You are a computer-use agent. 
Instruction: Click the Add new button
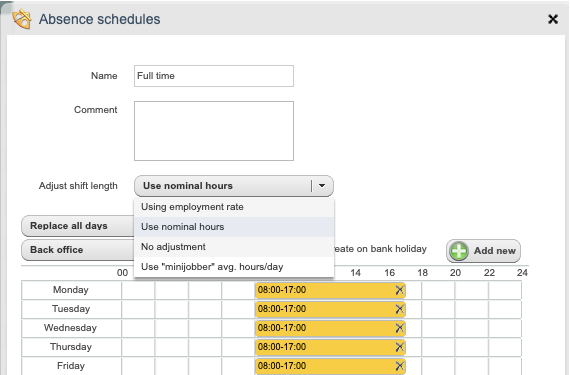click(483, 251)
